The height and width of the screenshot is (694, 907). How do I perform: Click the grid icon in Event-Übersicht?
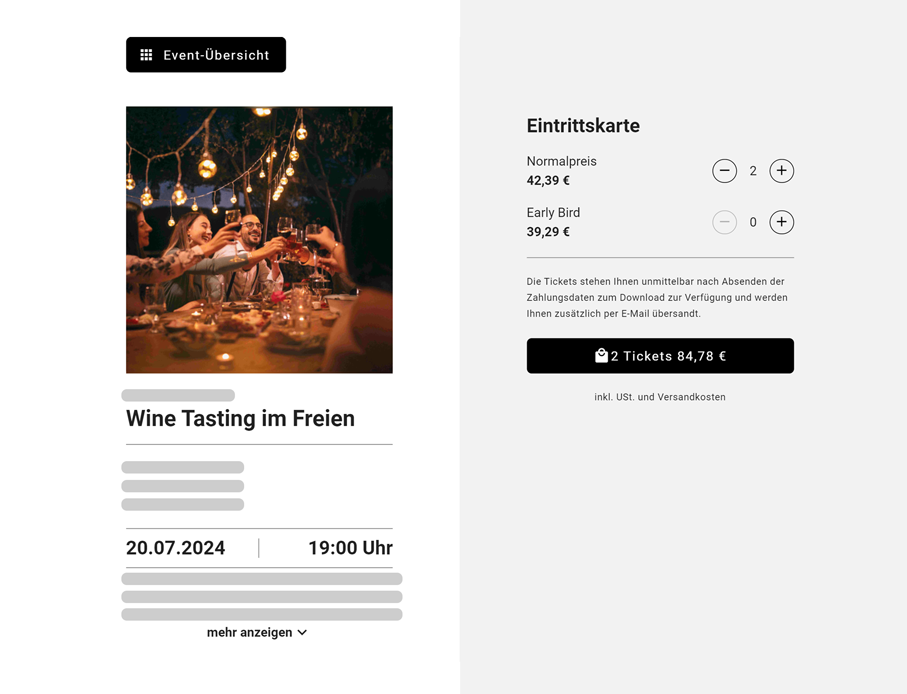(x=146, y=55)
